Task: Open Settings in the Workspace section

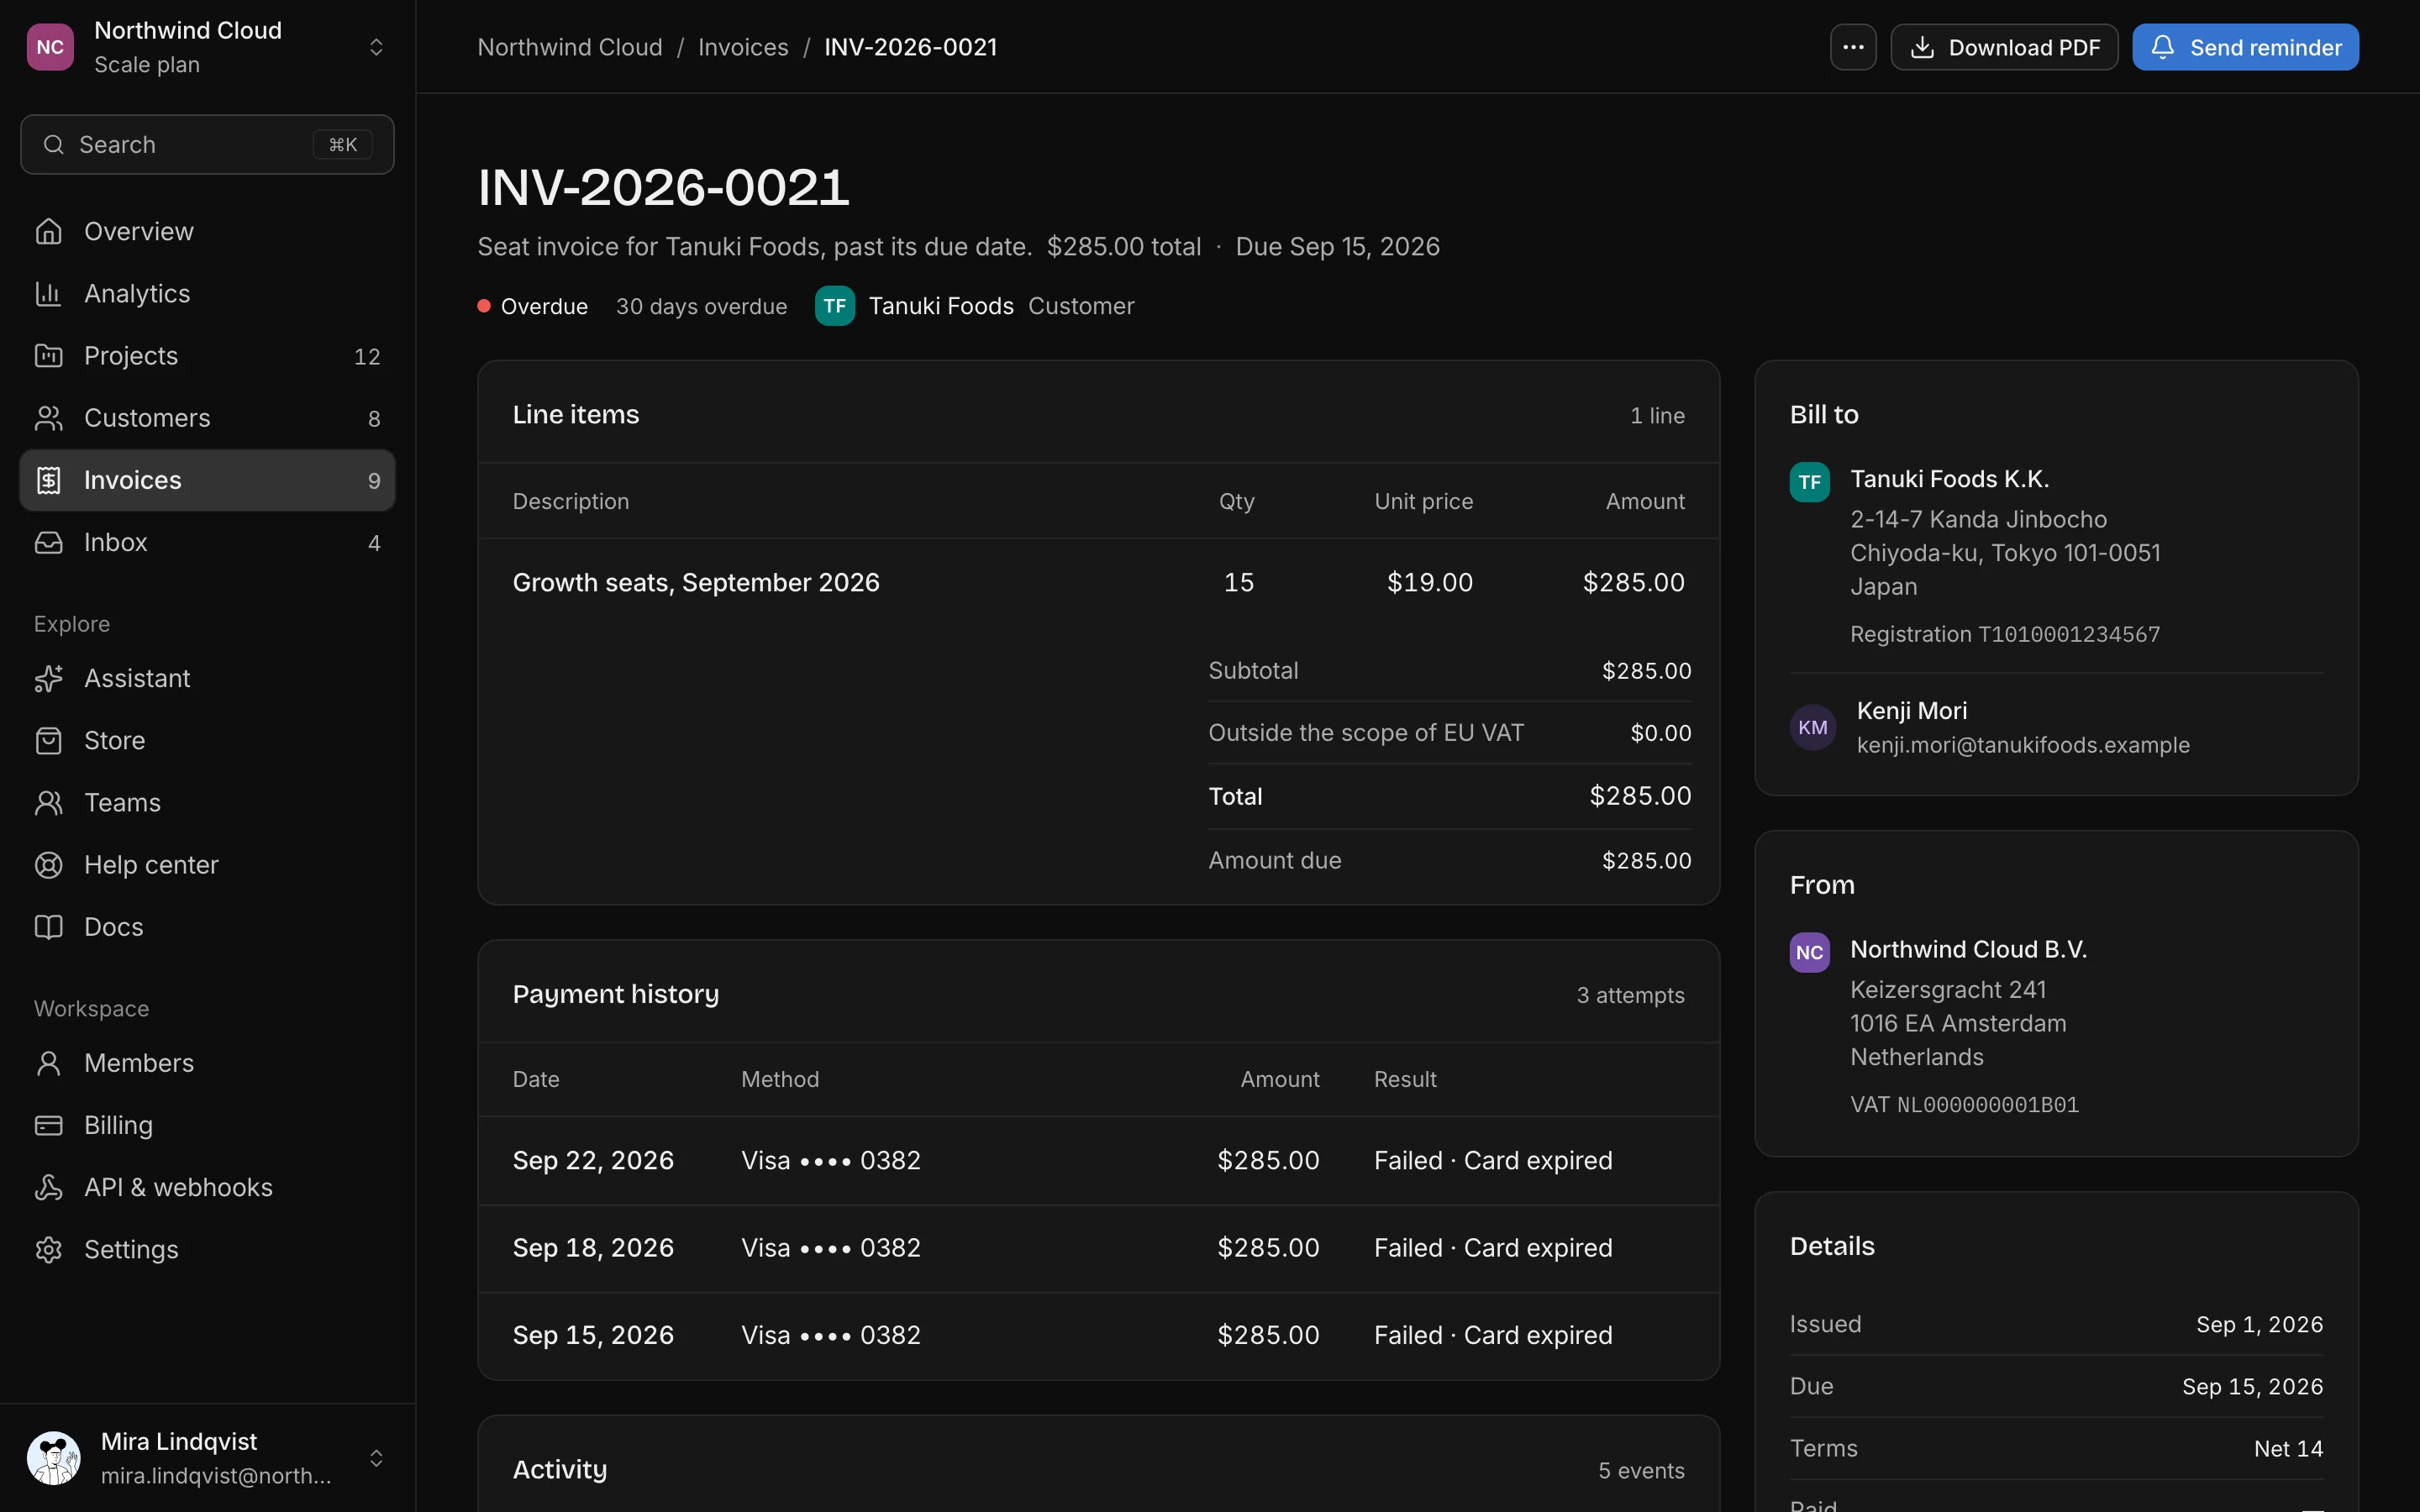Action: 207,1249
